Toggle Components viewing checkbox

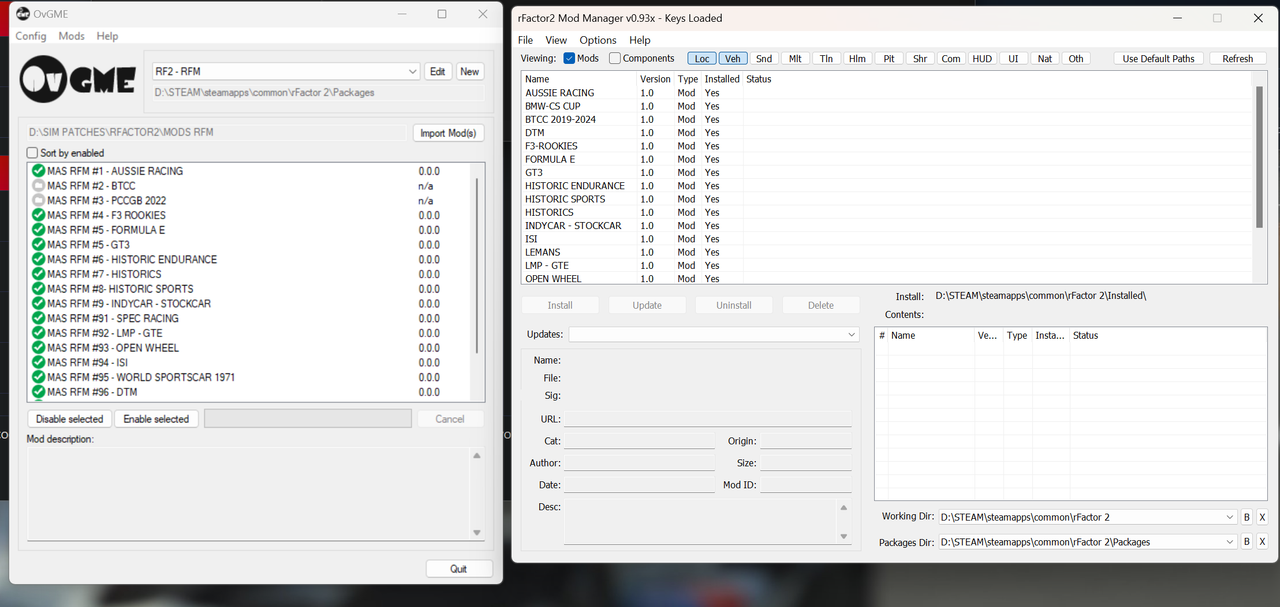pyautogui.click(x=615, y=59)
